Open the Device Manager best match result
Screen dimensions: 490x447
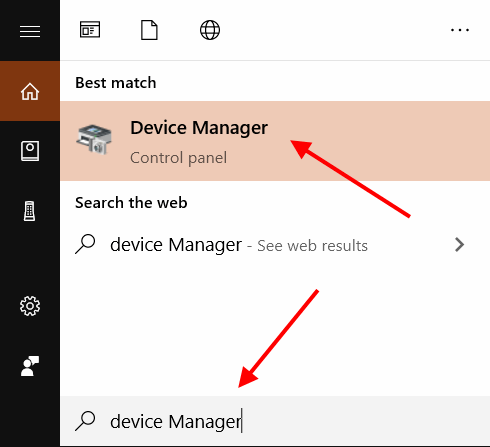(275, 141)
